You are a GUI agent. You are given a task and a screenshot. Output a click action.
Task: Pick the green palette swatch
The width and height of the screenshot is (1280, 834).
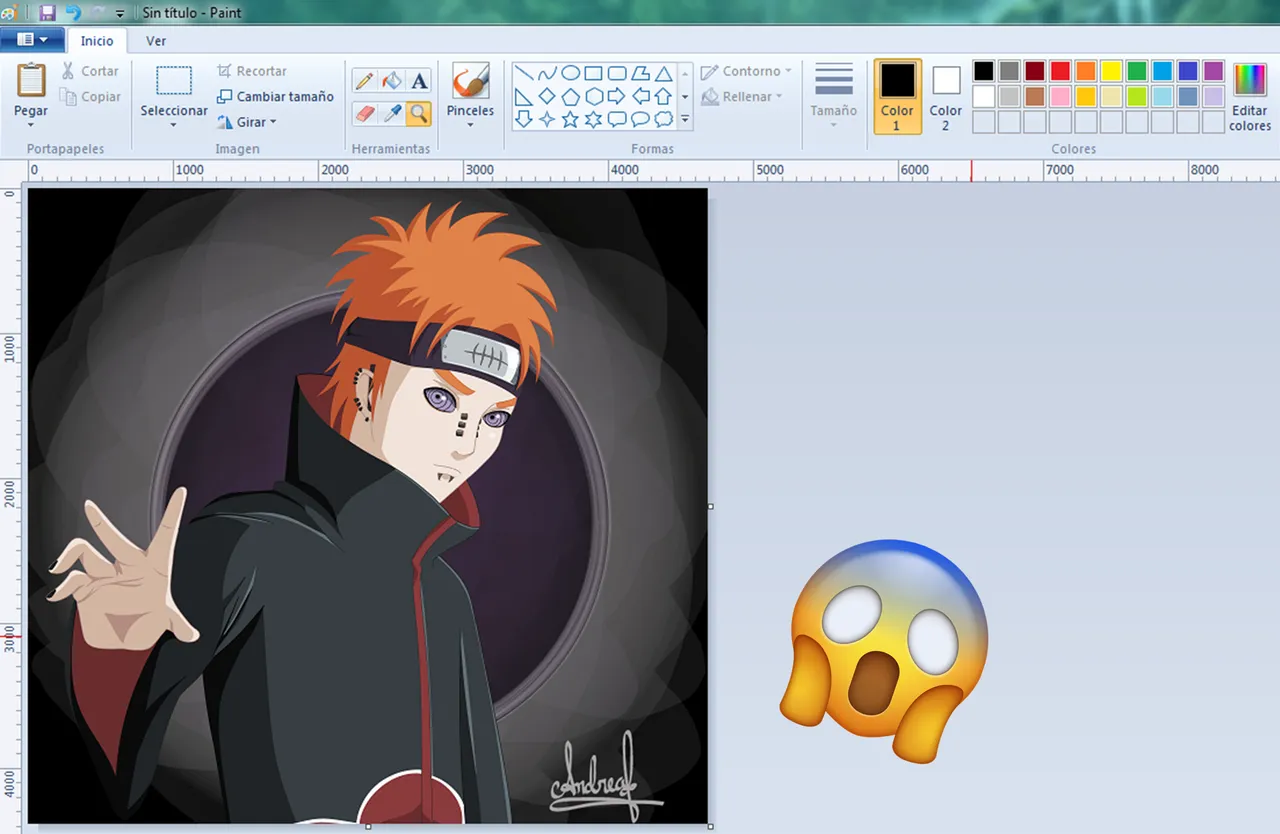(x=1137, y=71)
